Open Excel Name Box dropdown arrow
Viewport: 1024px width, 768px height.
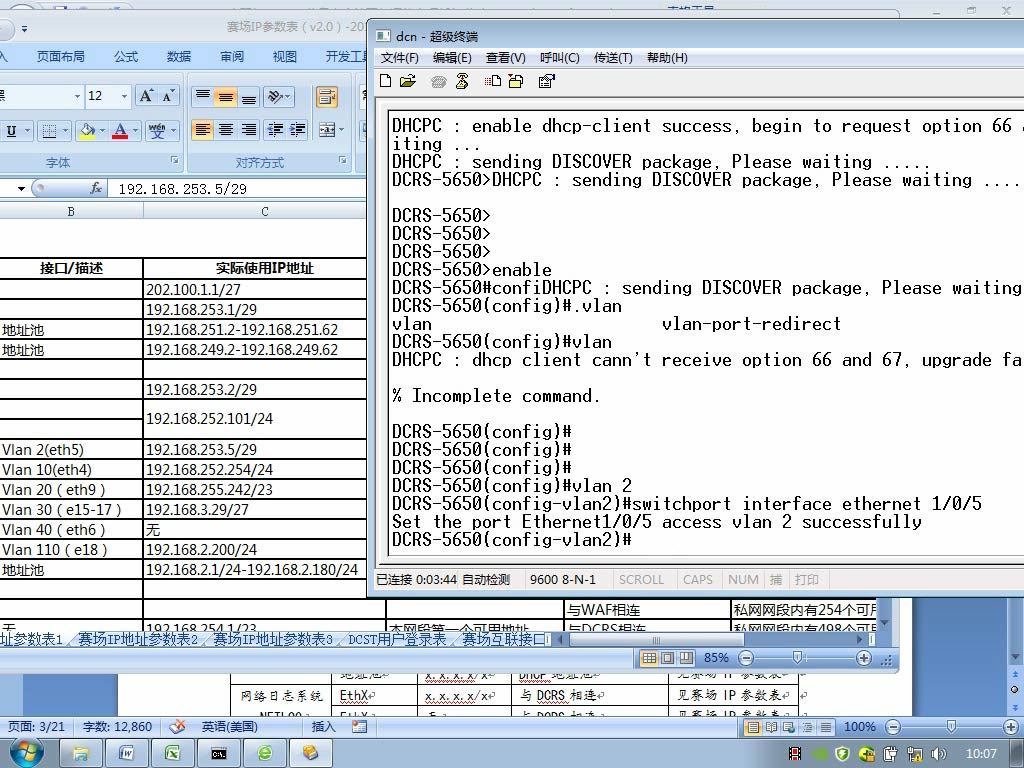tap(21, 189)
